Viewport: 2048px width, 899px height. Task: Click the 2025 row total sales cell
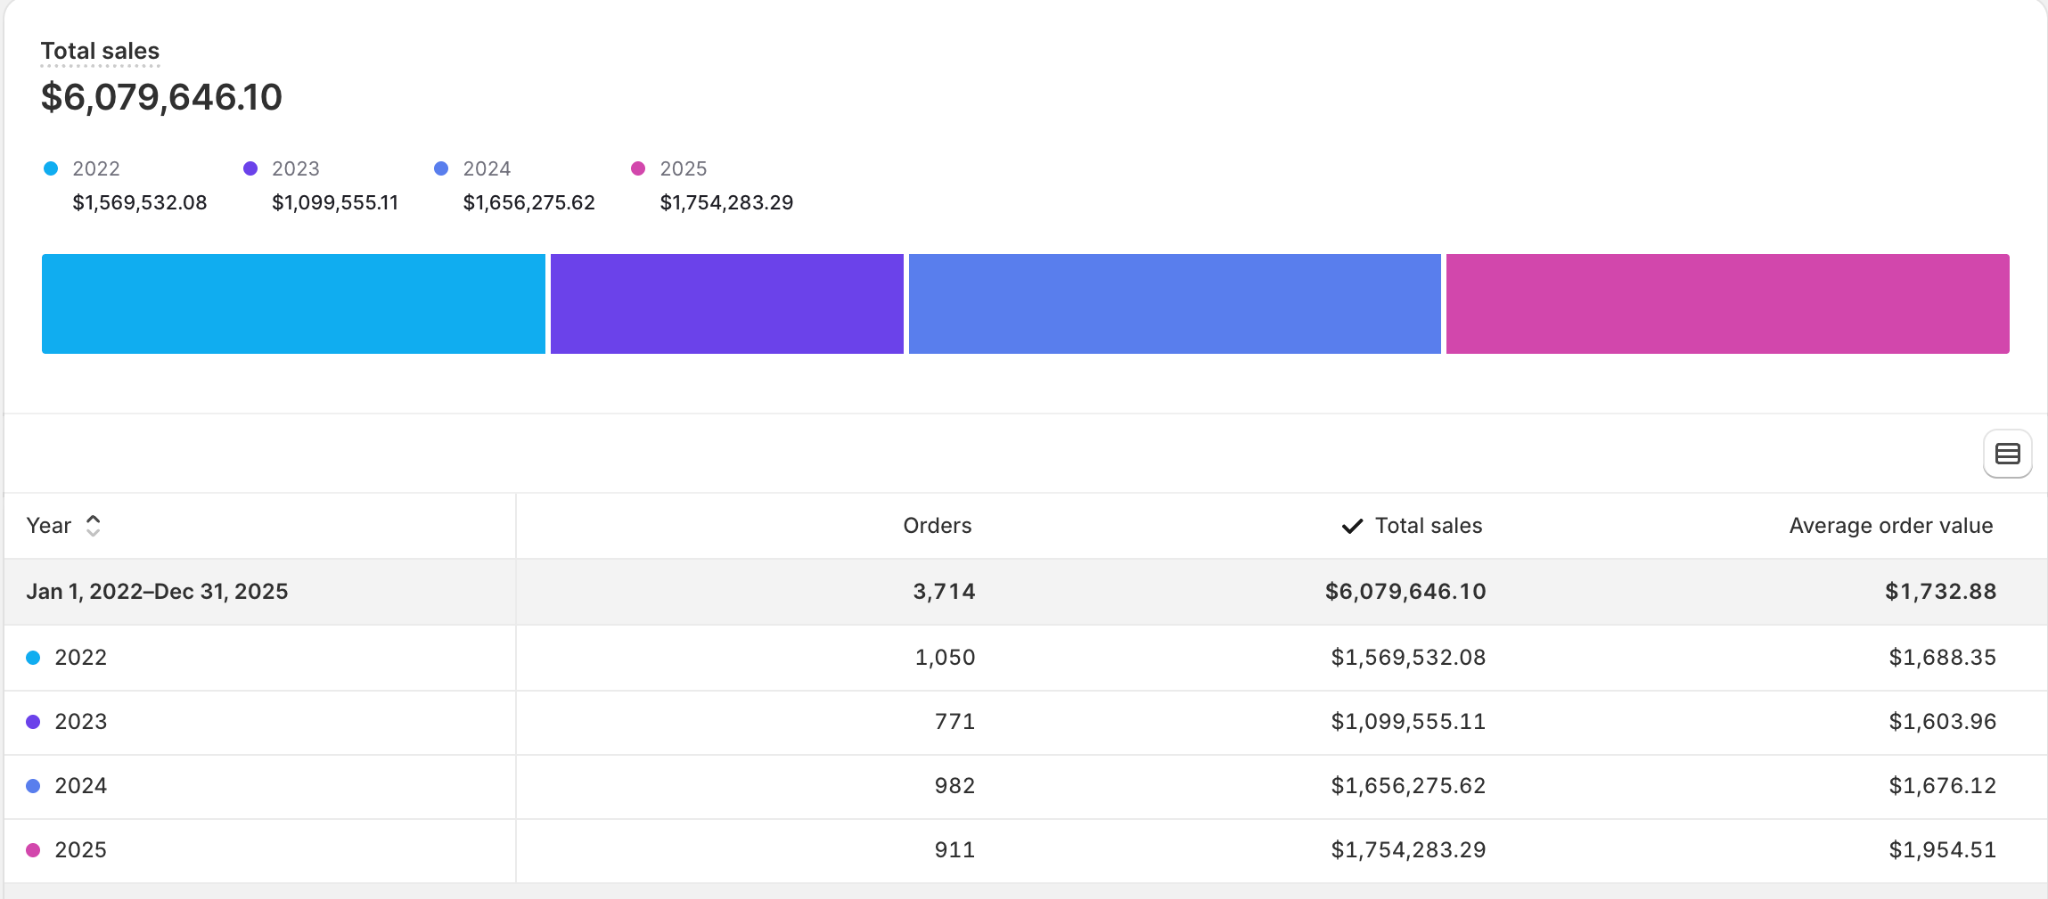click(1408, 850)
